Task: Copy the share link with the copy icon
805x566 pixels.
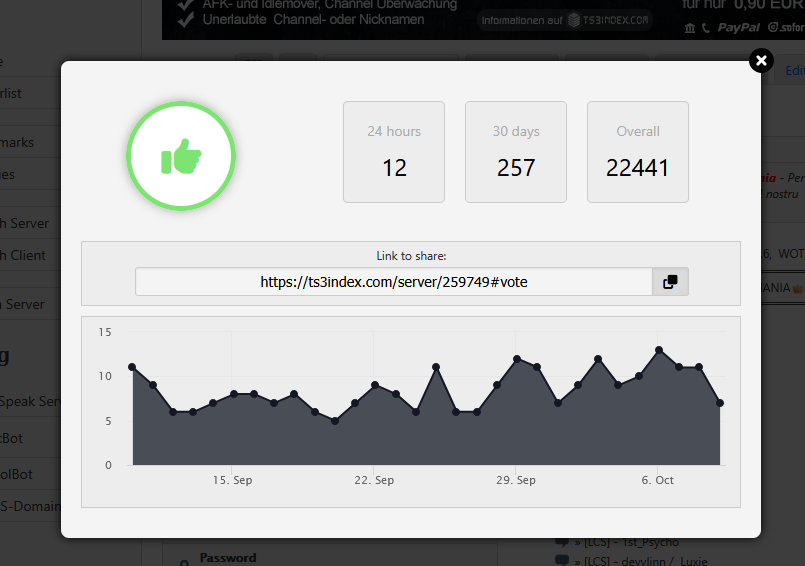Action: [670, 282]
